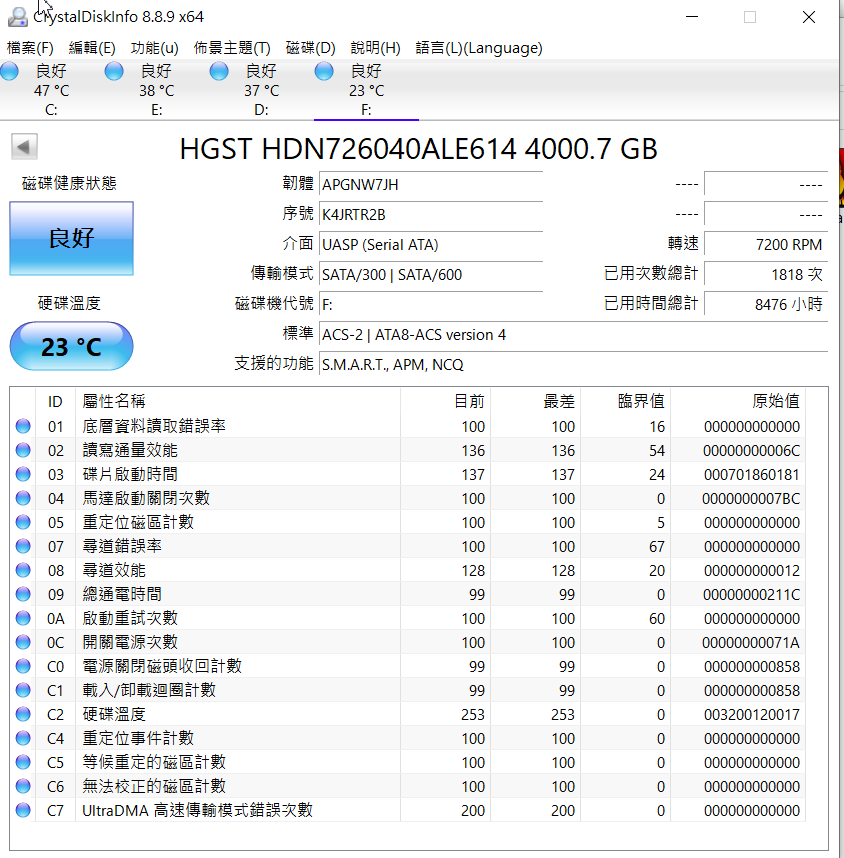Open the 磁碟(D) menu
Image resolution: width=844 pixels, height=858 pixels.
[x=311, y=48]
